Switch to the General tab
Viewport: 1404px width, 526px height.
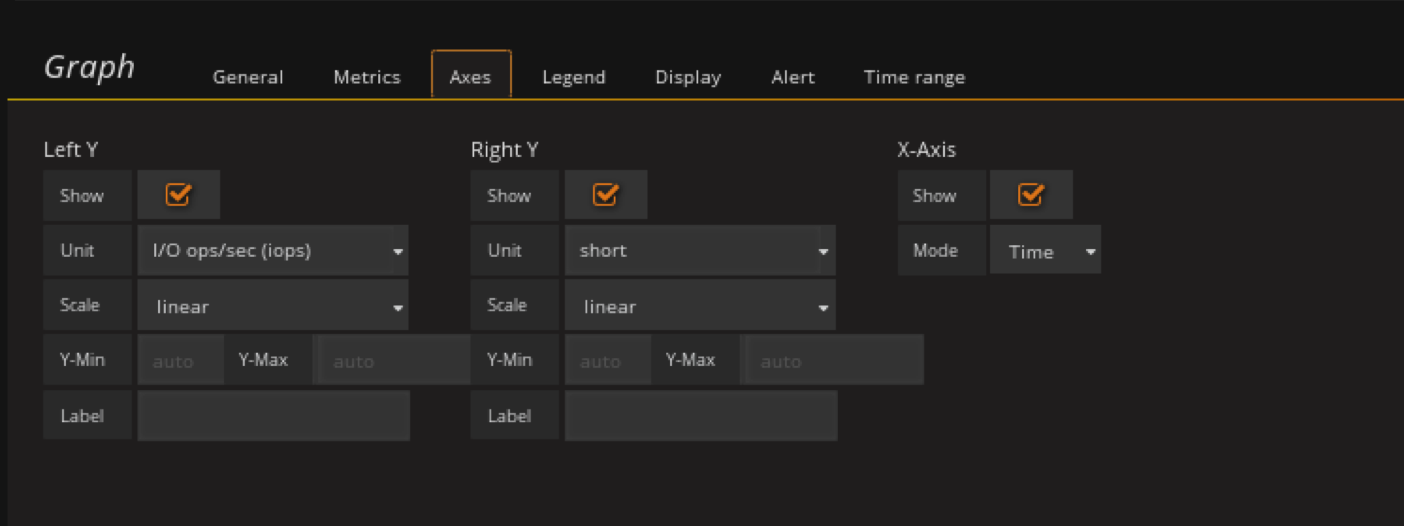[248, 77]
